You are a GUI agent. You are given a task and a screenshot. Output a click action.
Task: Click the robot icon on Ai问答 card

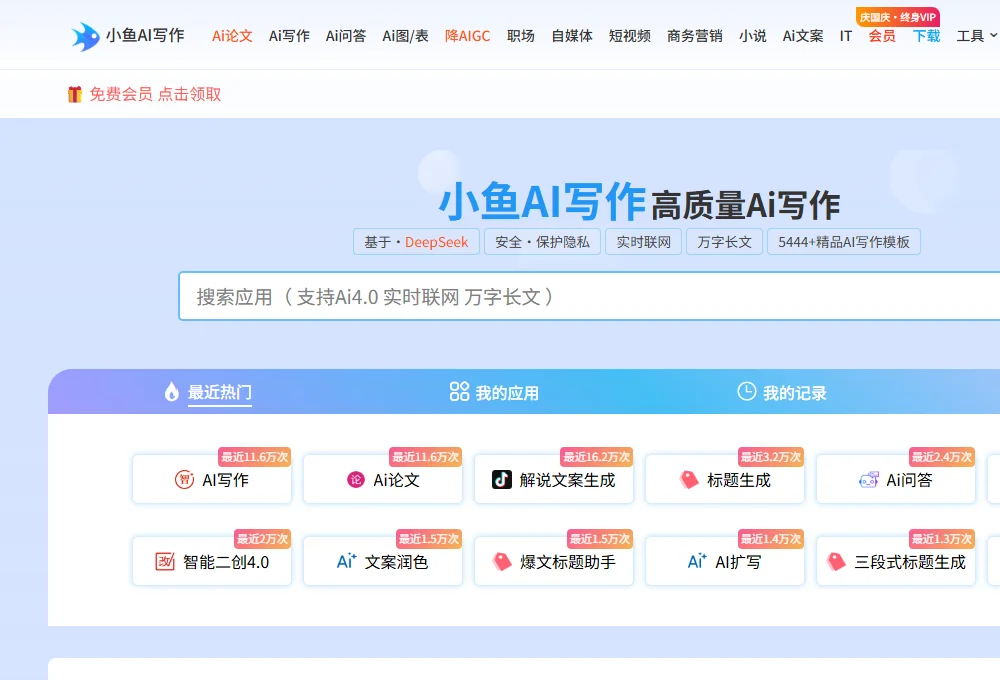[869, 480]
